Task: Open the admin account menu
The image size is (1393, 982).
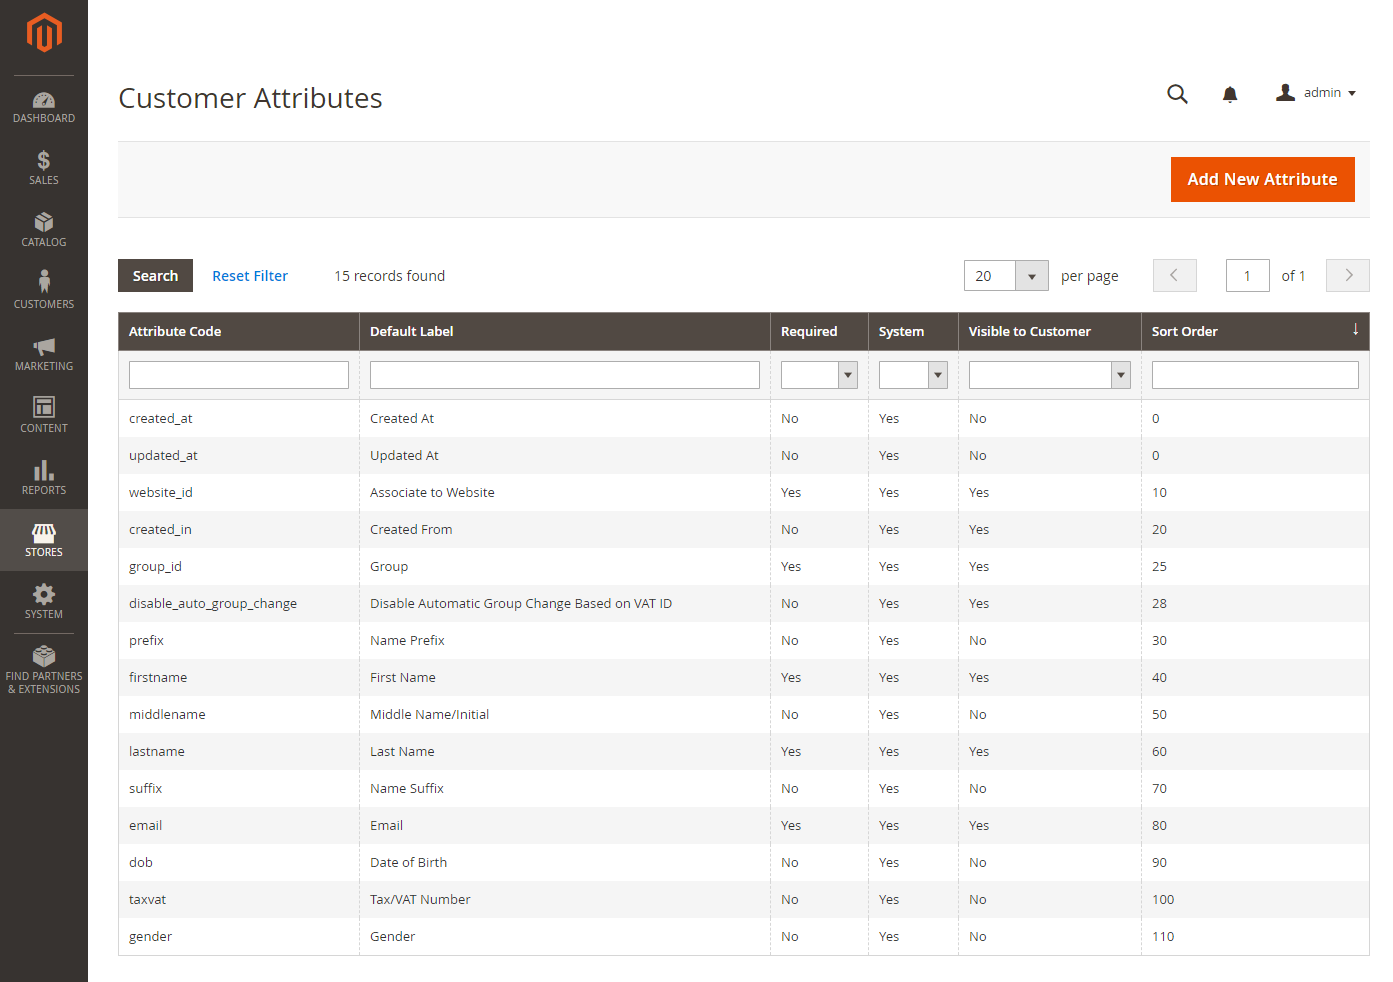Action: click(1316, 92)
